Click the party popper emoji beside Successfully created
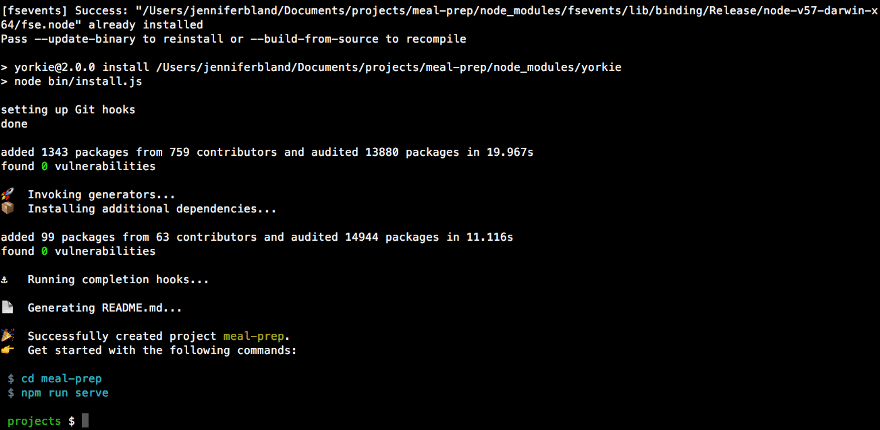Viewport: 880px width, 430px height. click(x=7, y=336)
